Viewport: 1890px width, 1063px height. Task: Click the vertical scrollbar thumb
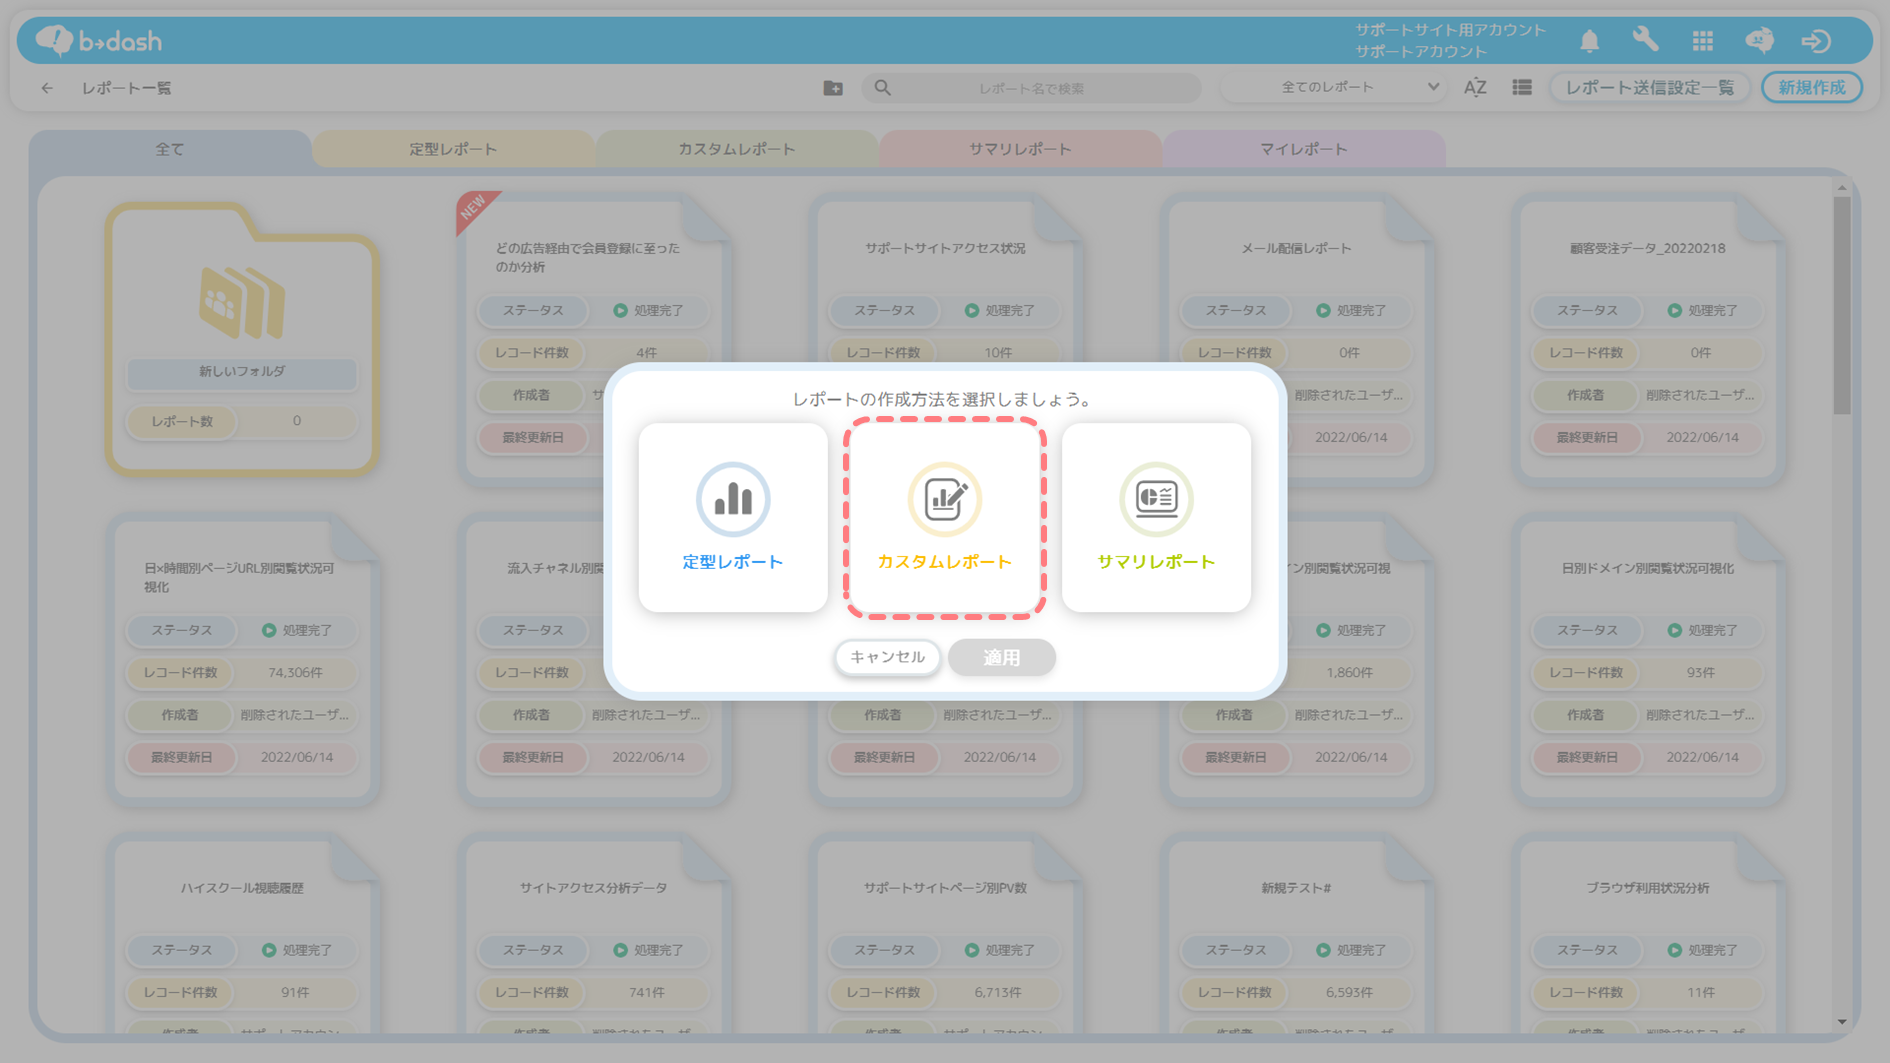coord(1842,305)
